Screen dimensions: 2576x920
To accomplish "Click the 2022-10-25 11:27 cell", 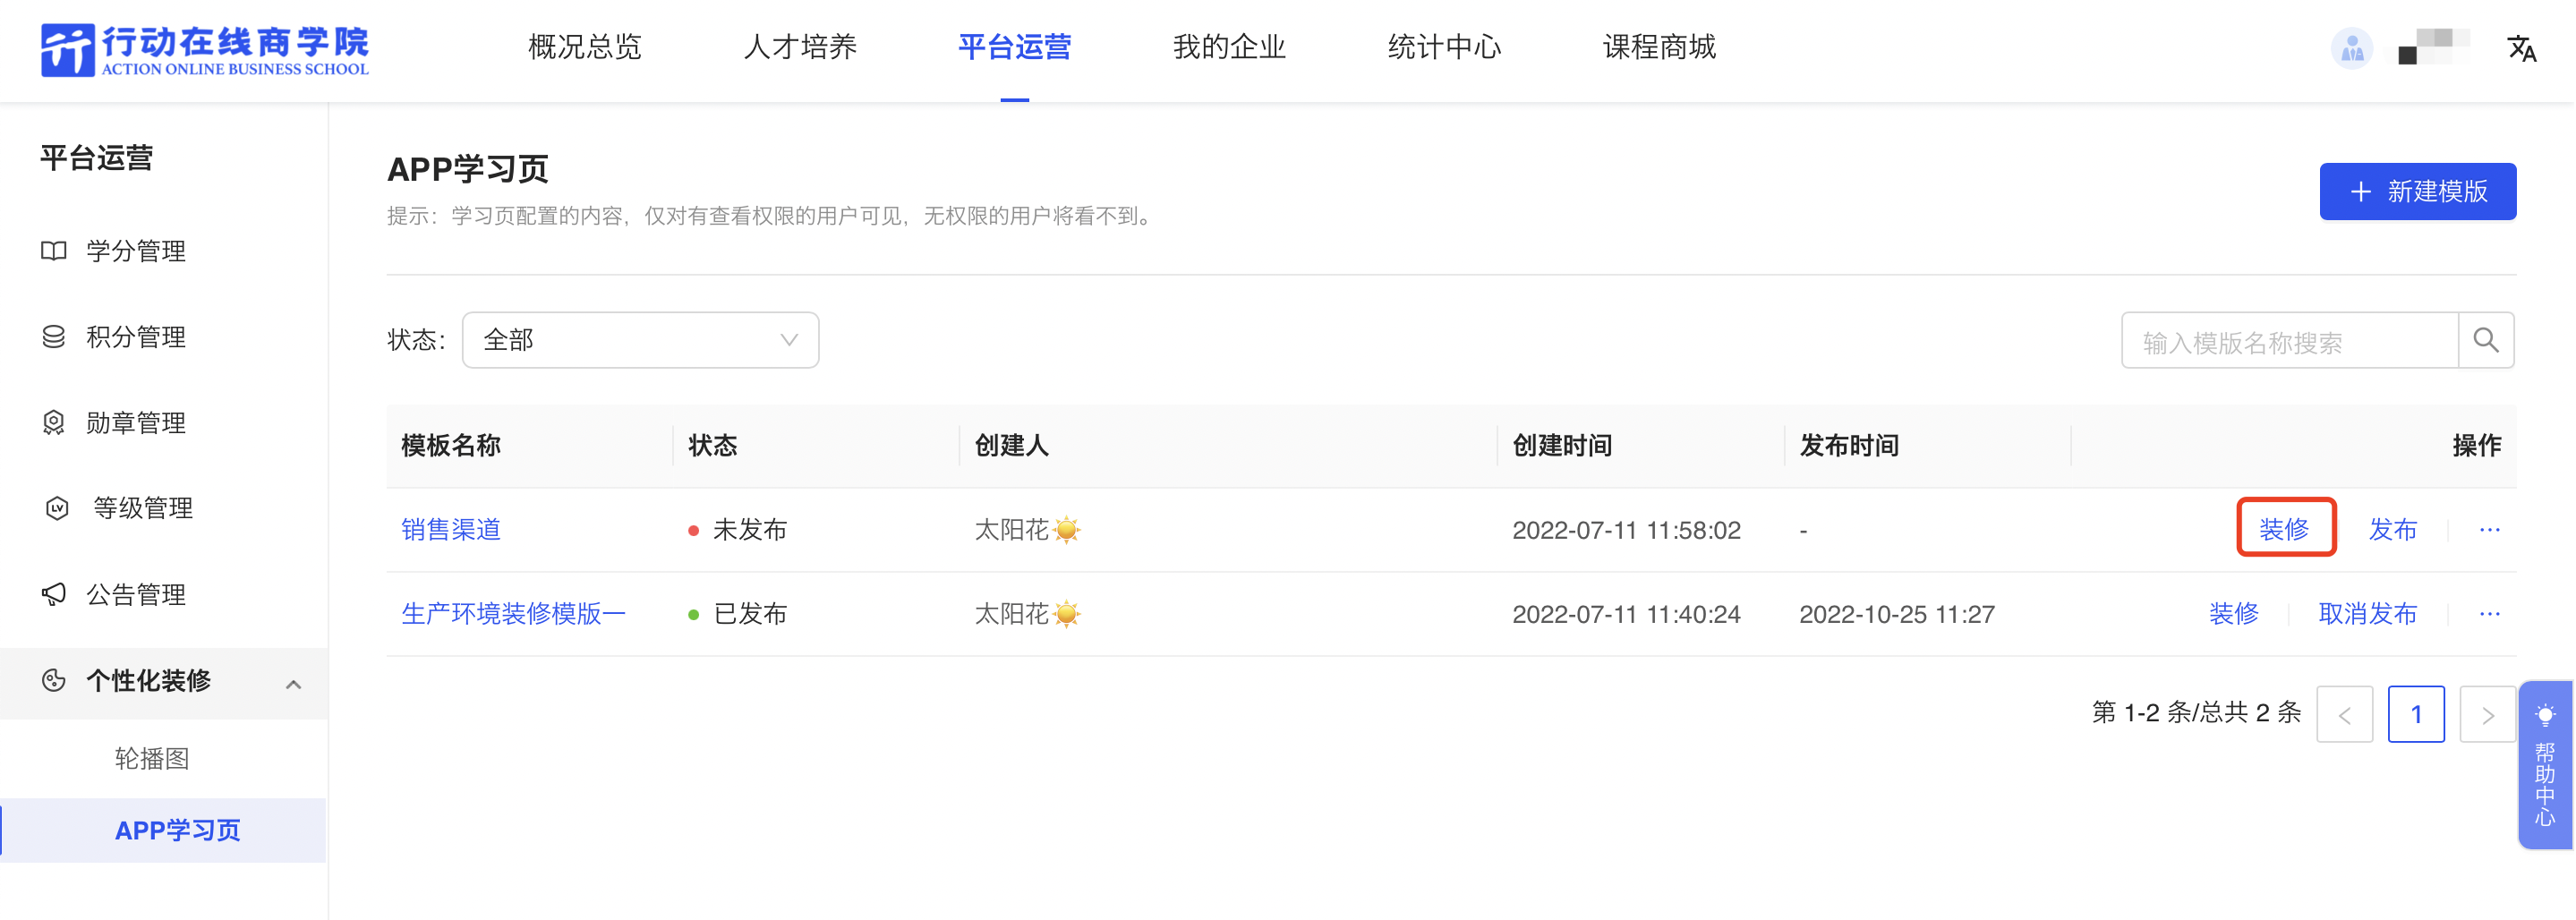I will 1897,614.
